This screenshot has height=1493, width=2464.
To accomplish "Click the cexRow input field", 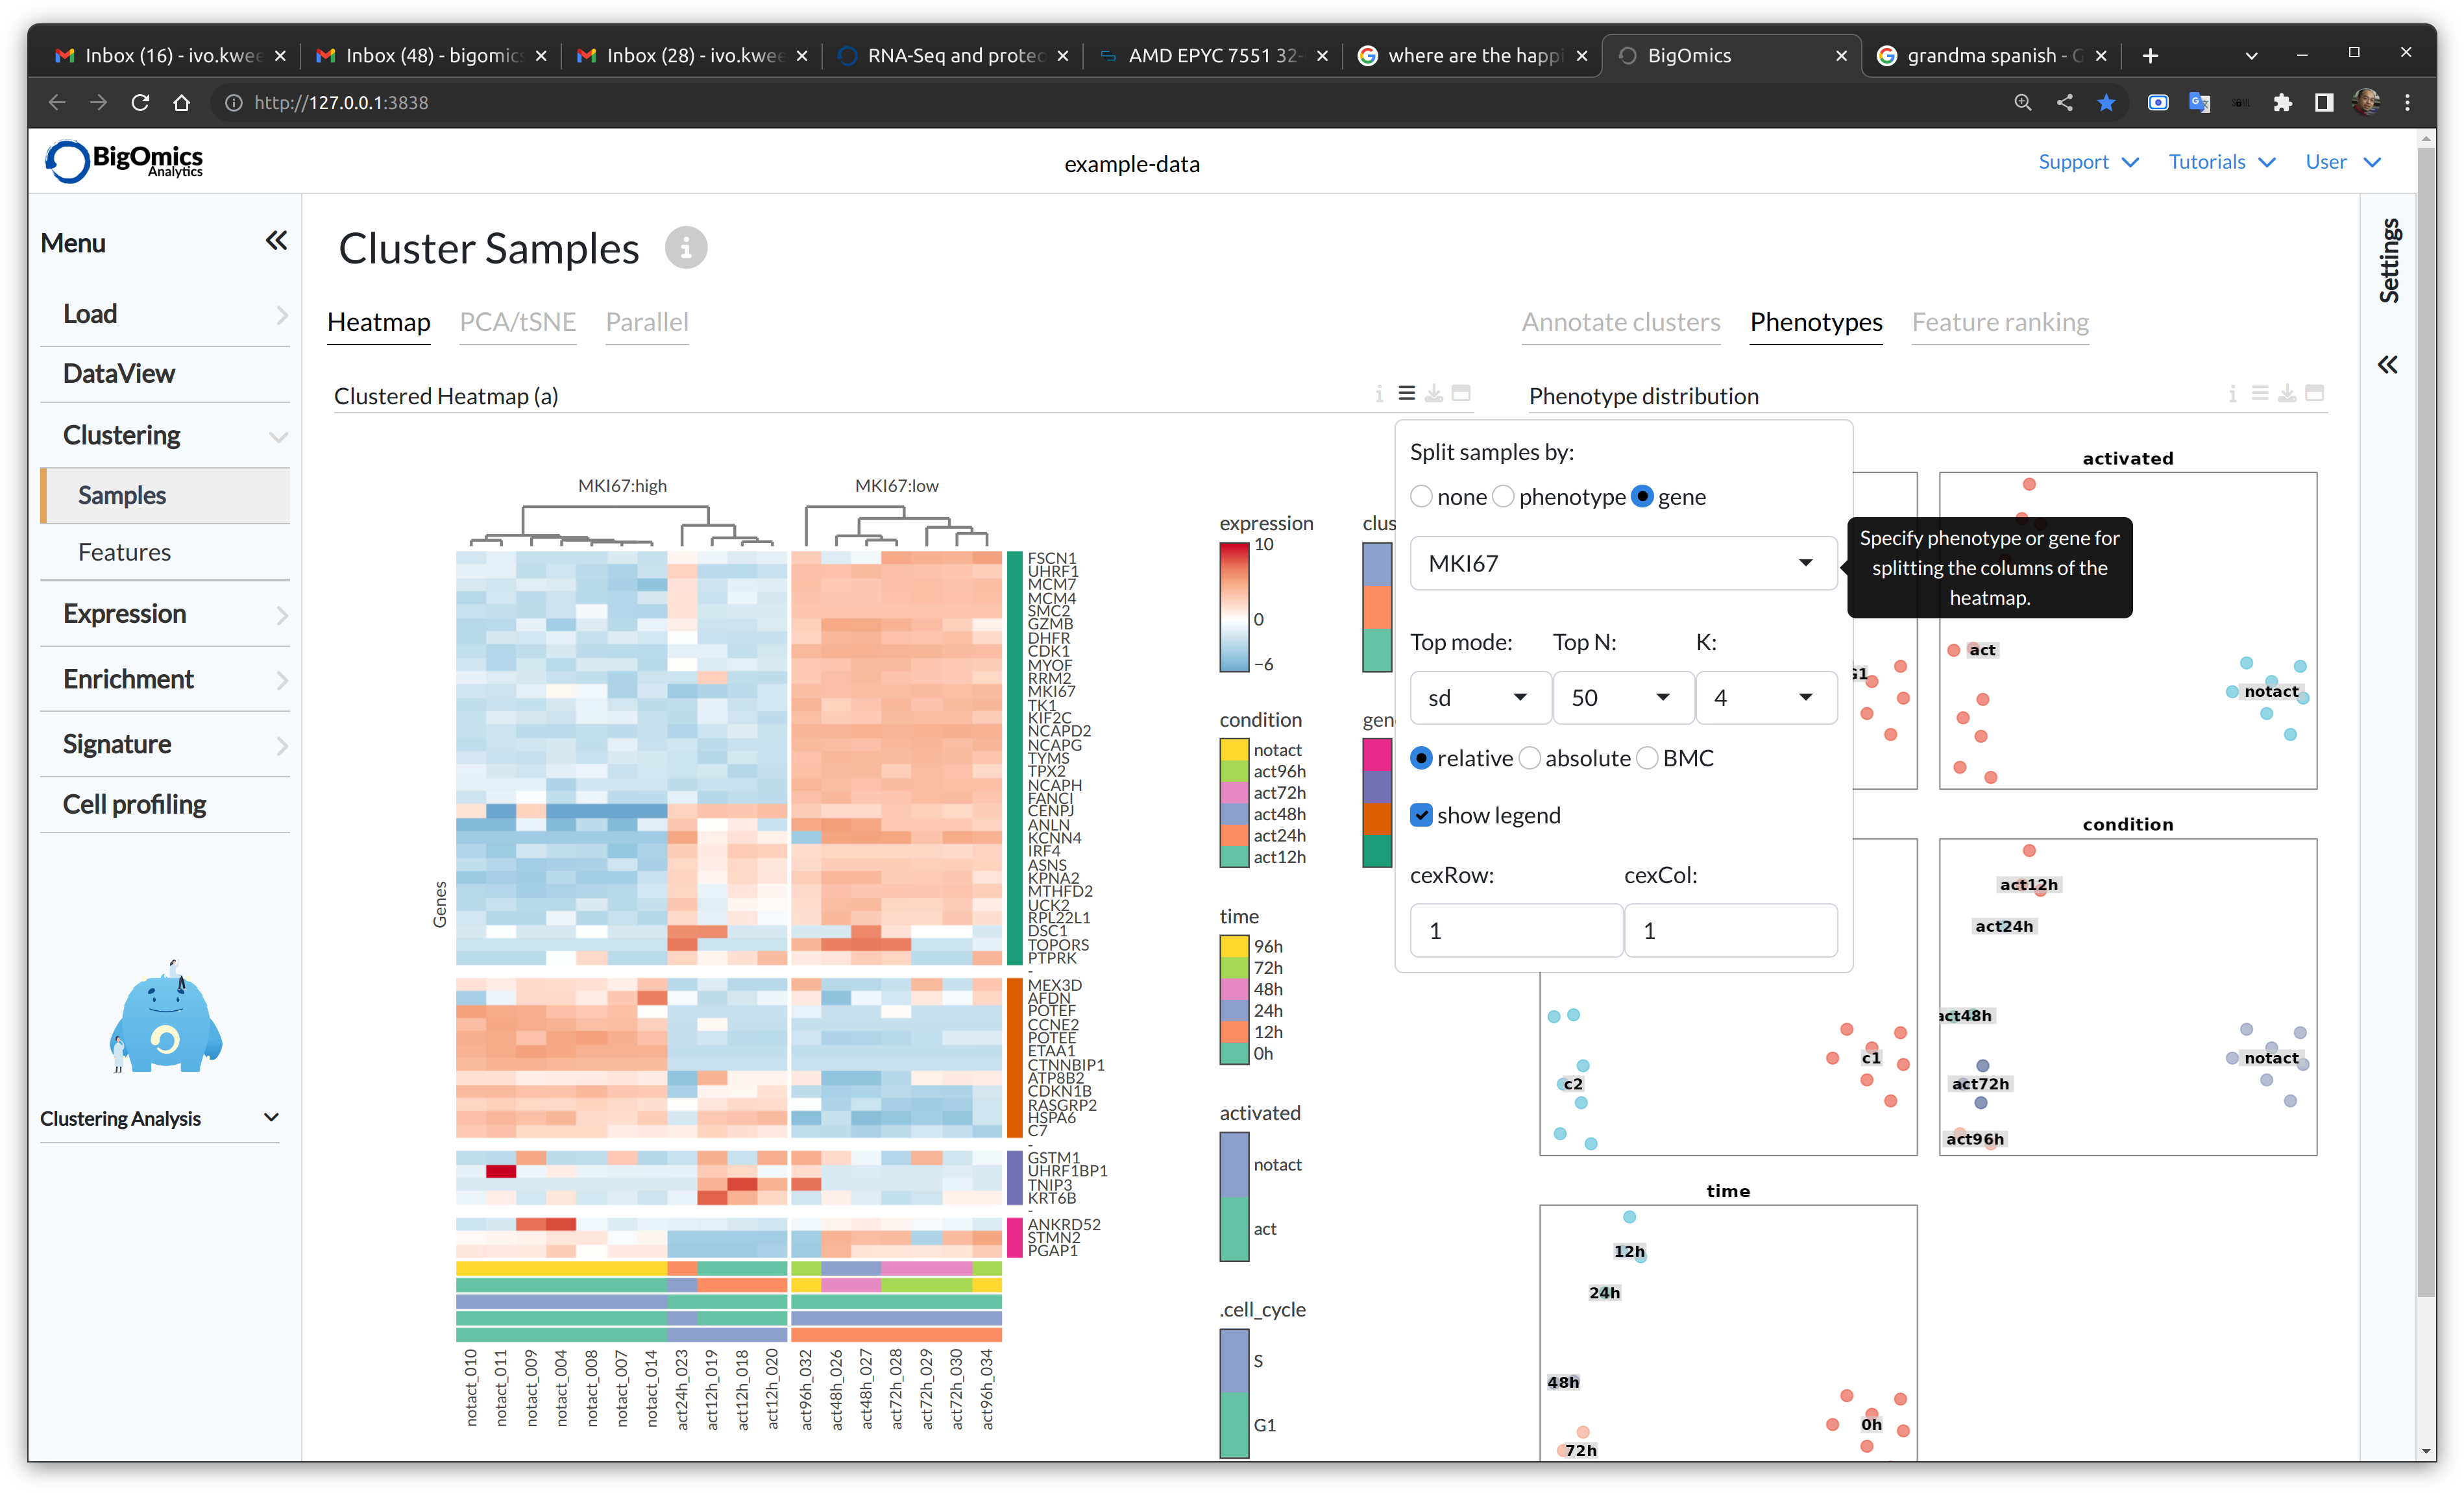I will click(1516, 930).
